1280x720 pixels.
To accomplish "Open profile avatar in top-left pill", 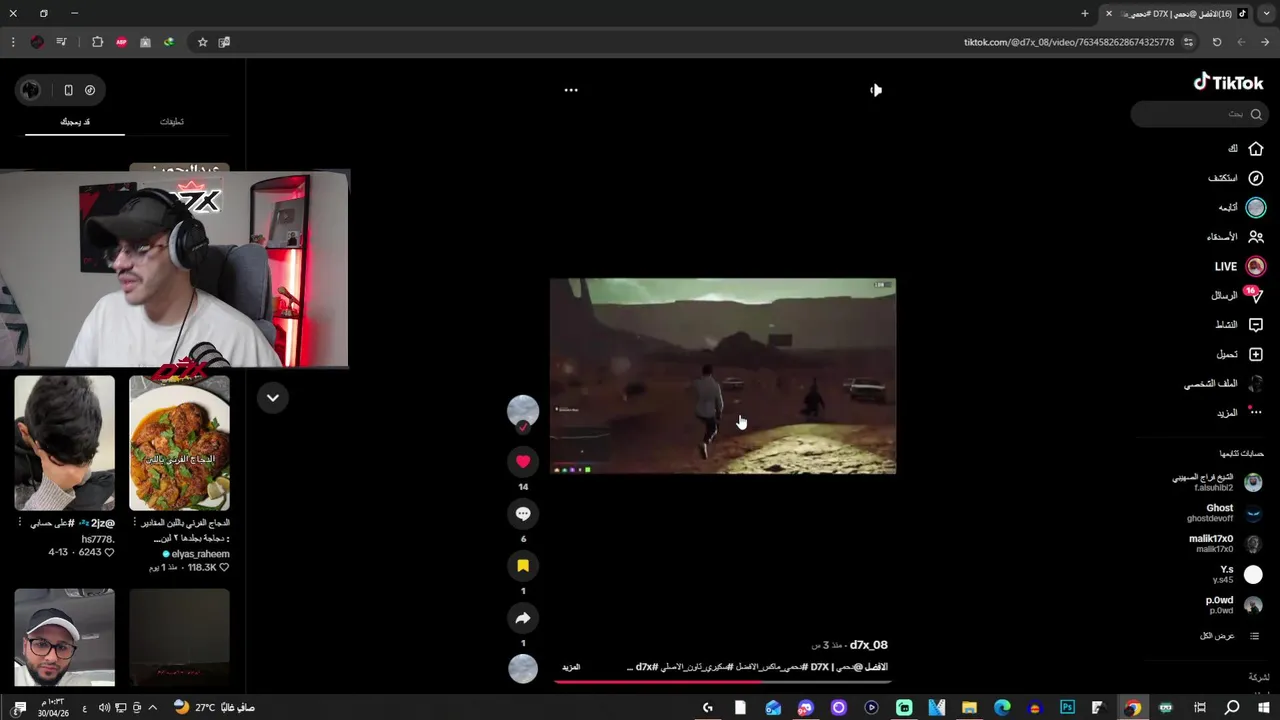I will pos(31,90).
